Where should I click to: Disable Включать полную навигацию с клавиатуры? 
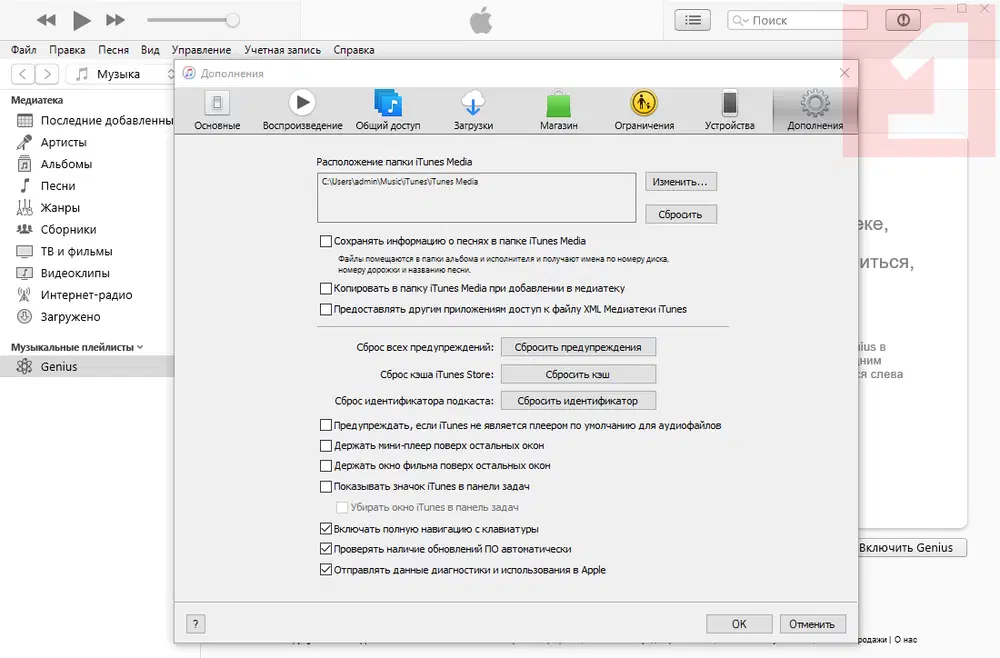click(326, 529)
